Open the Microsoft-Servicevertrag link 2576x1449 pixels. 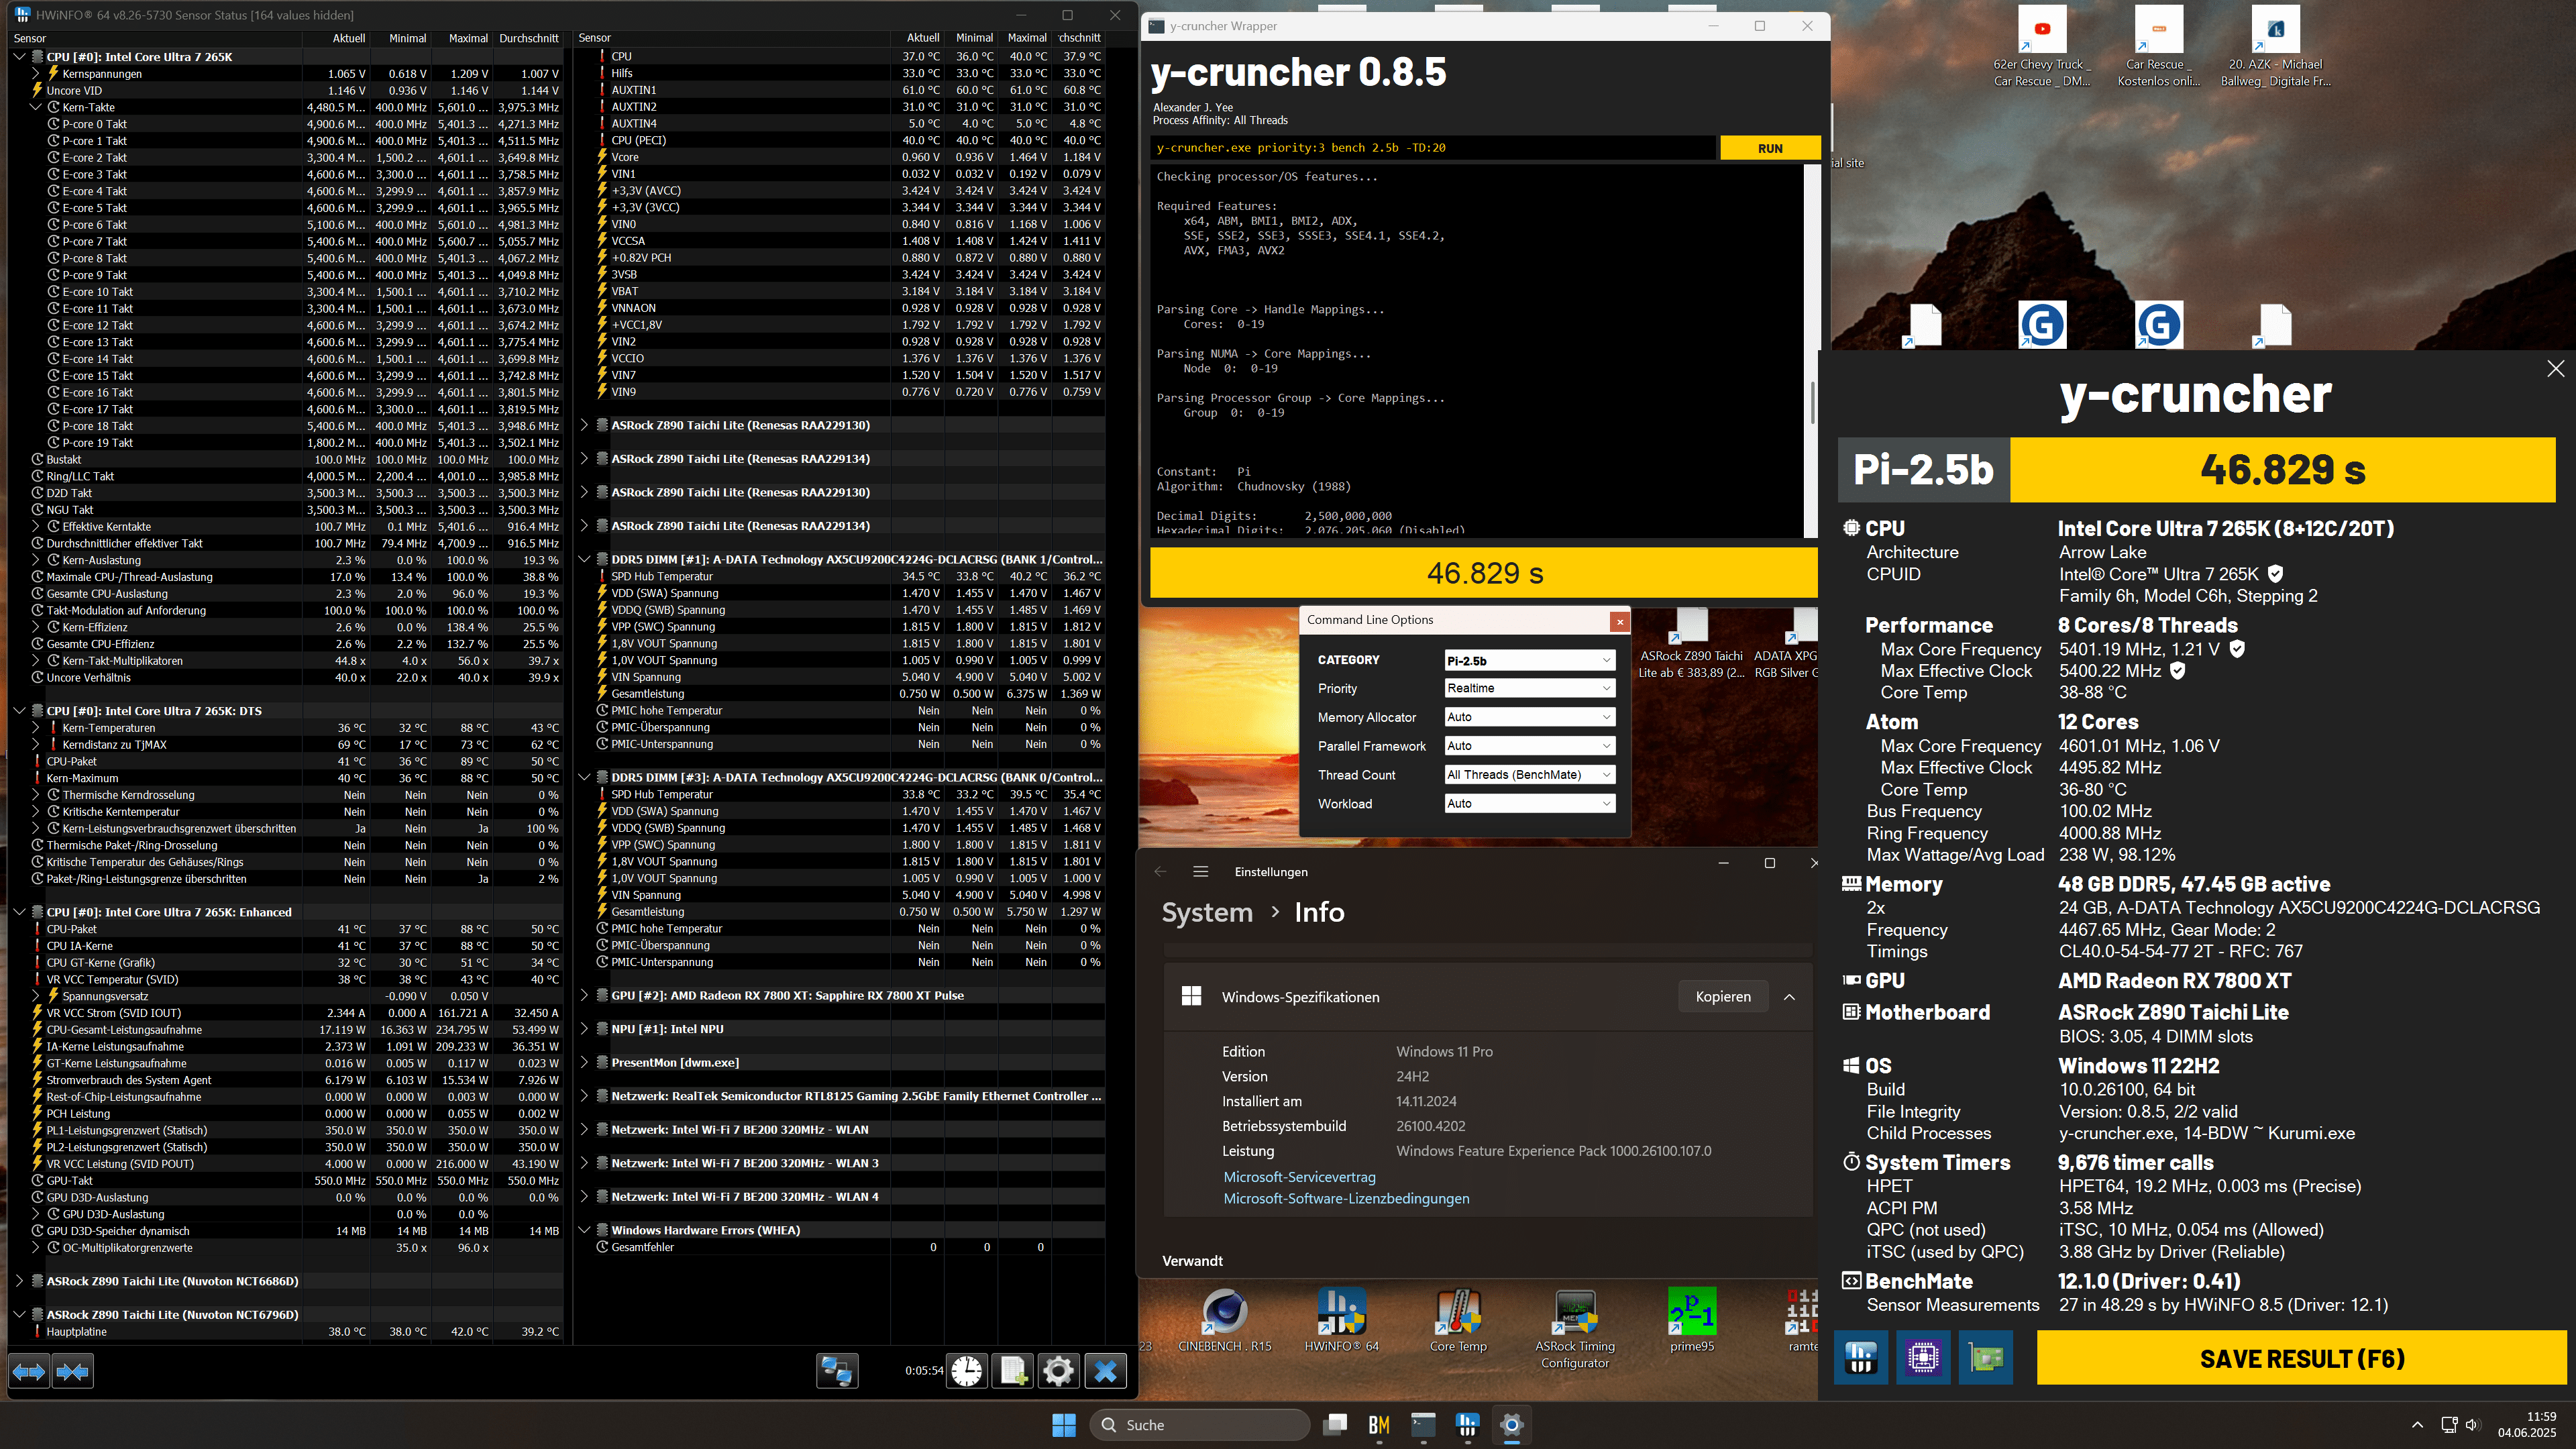tap(1299, 1177)
